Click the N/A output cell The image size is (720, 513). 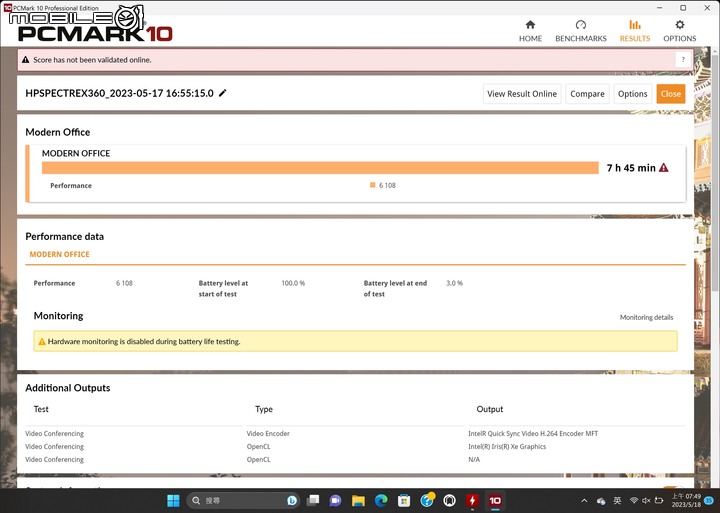pos(474,459)
